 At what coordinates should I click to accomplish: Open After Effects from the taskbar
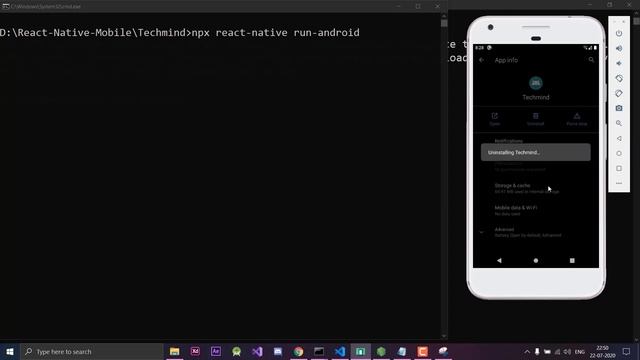[216, 351]
